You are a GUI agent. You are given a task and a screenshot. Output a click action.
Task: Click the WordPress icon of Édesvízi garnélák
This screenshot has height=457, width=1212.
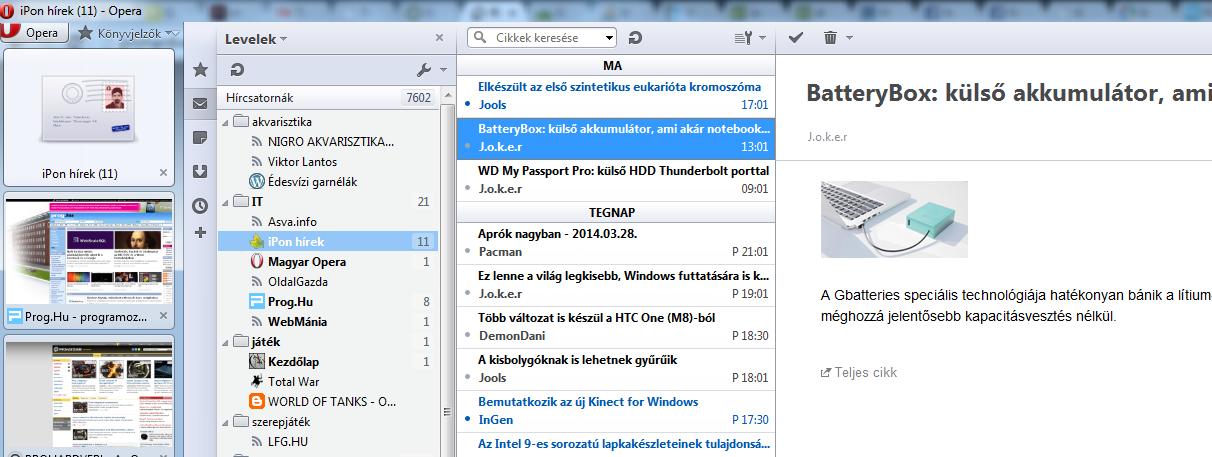[x=257, y=182]
